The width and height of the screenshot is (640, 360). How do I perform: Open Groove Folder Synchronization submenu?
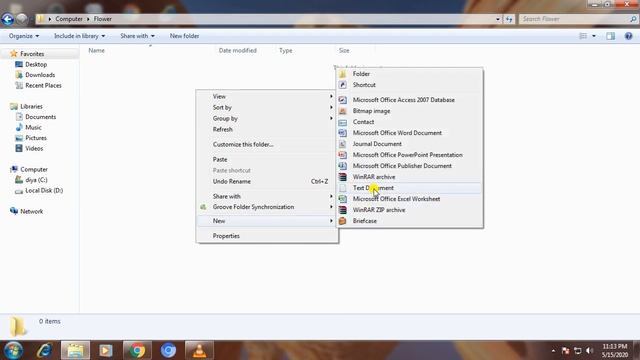coord(267,207)
